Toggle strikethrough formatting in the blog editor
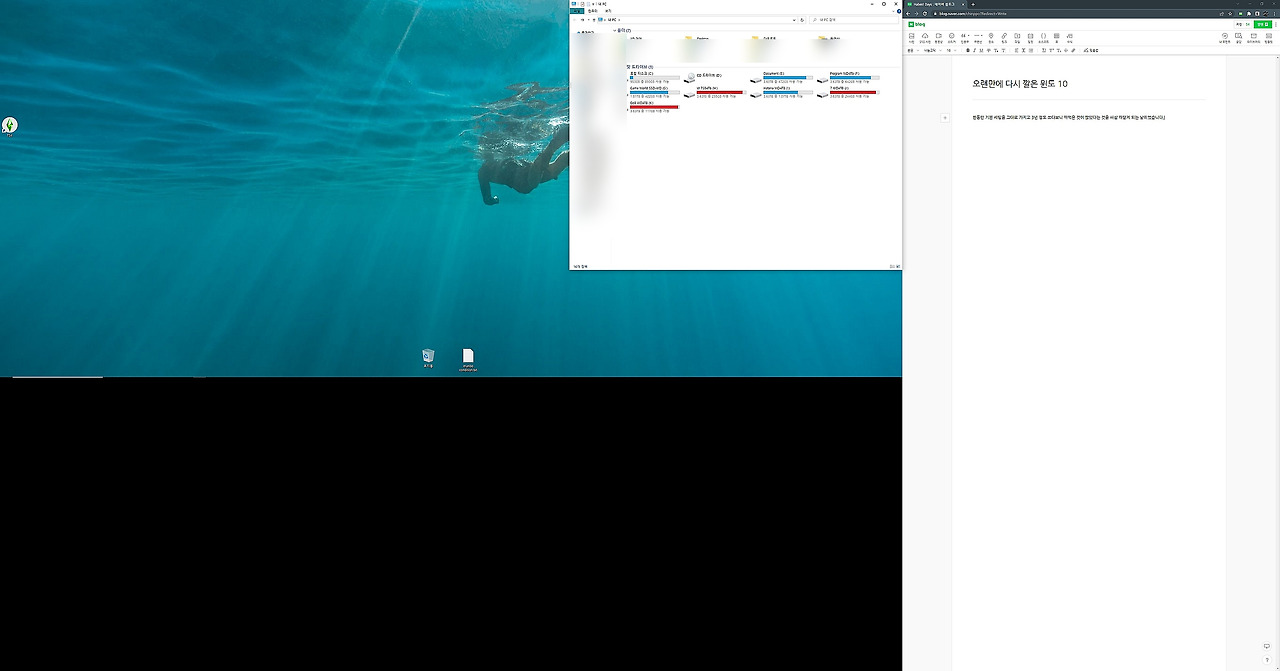 (x=988, y=50)
